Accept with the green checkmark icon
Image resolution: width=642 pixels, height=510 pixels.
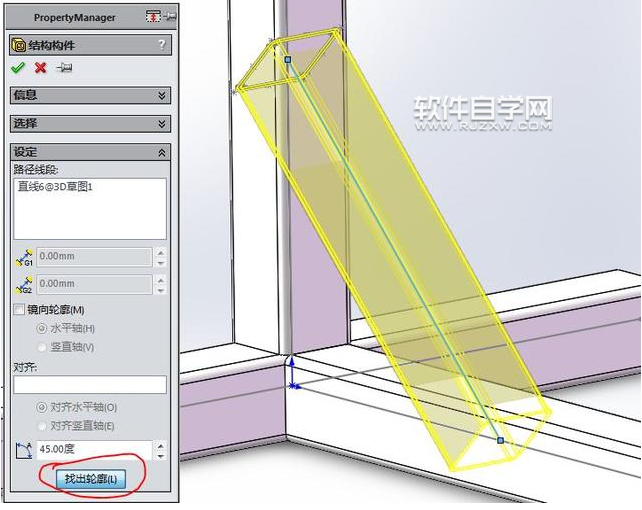click(x=18, y=68)
